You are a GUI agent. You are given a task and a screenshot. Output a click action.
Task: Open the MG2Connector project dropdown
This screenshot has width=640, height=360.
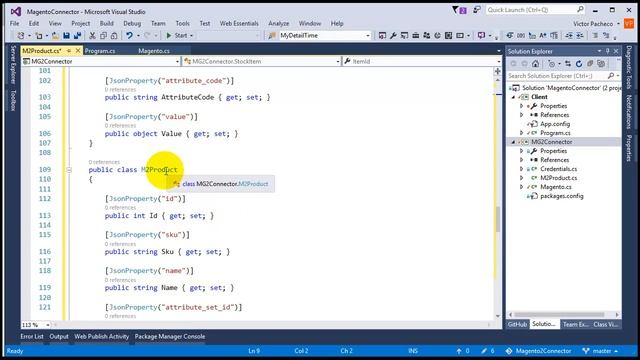(x=177, y=61)
